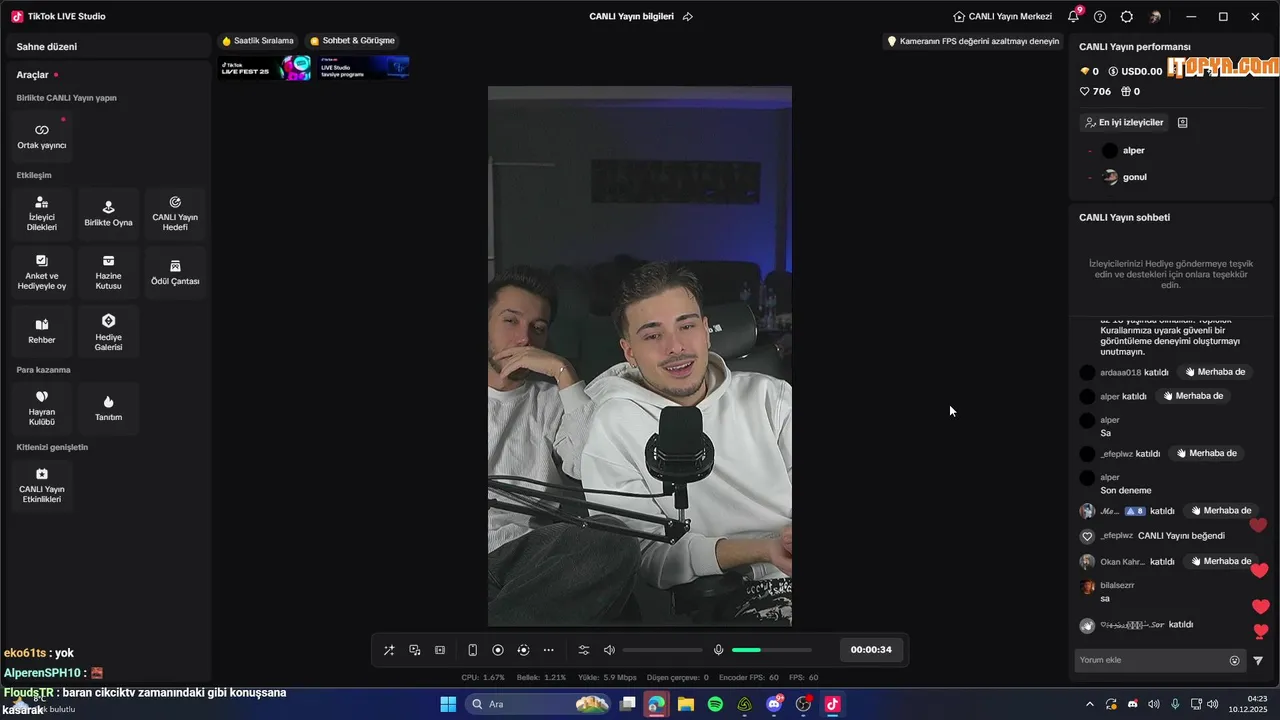This screenshot has height=720, width=1280.
Task: Open the Ortak yayıncı co-host tool
Action: click(42, 137)
